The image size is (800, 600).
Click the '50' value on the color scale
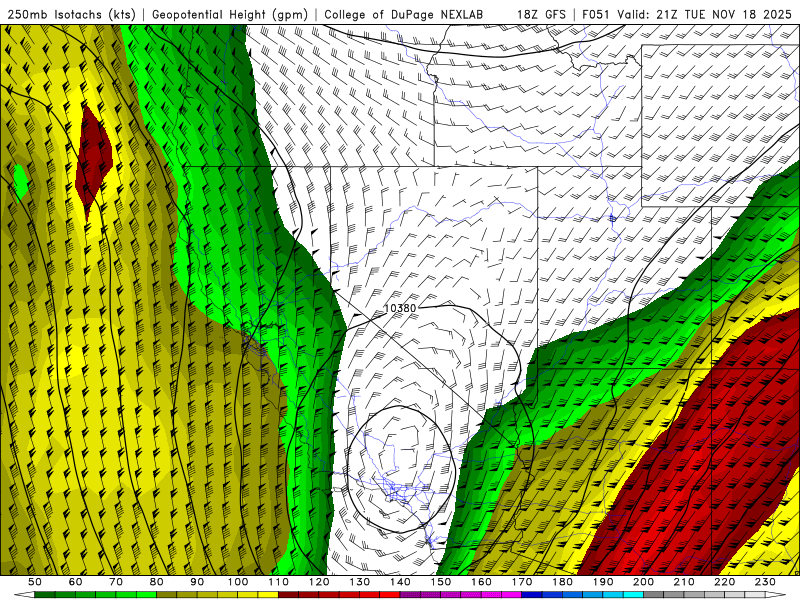pos(35,582)
